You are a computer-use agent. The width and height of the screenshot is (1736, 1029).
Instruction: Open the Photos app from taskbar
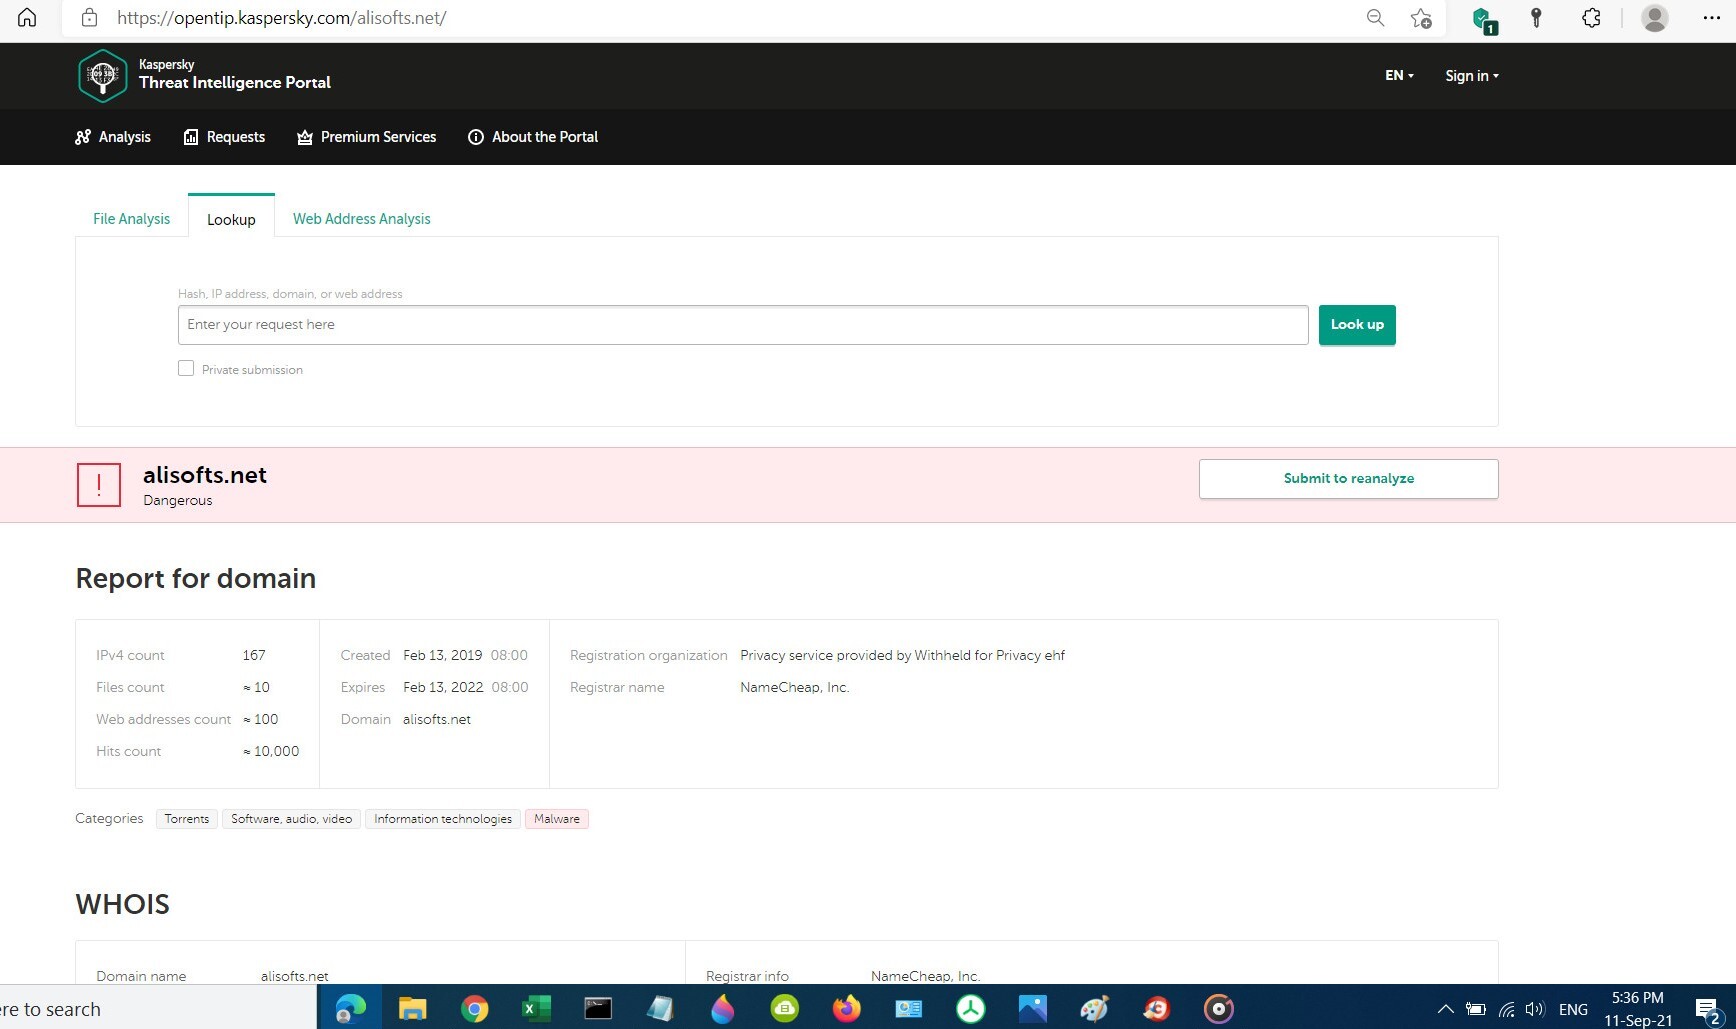tap(1032, 1008)
